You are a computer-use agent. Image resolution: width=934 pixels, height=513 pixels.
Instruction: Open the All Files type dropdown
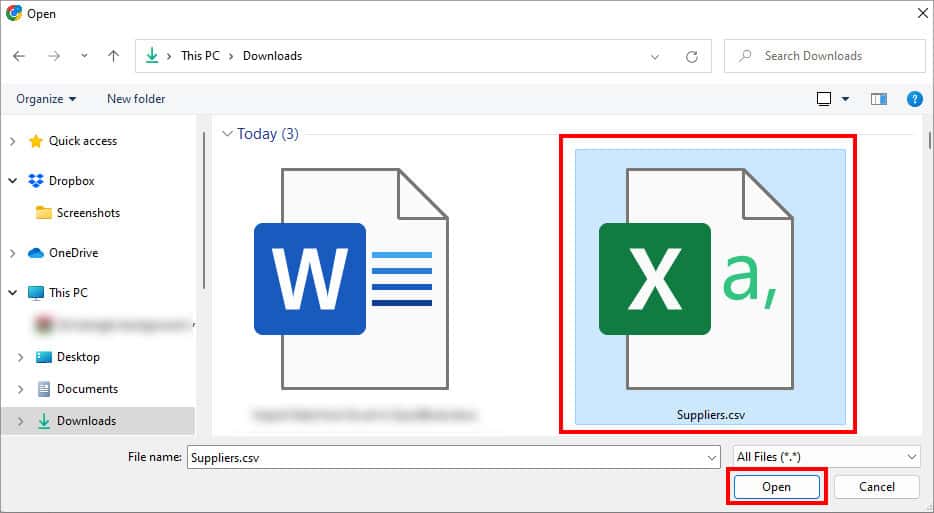(827, 457)
